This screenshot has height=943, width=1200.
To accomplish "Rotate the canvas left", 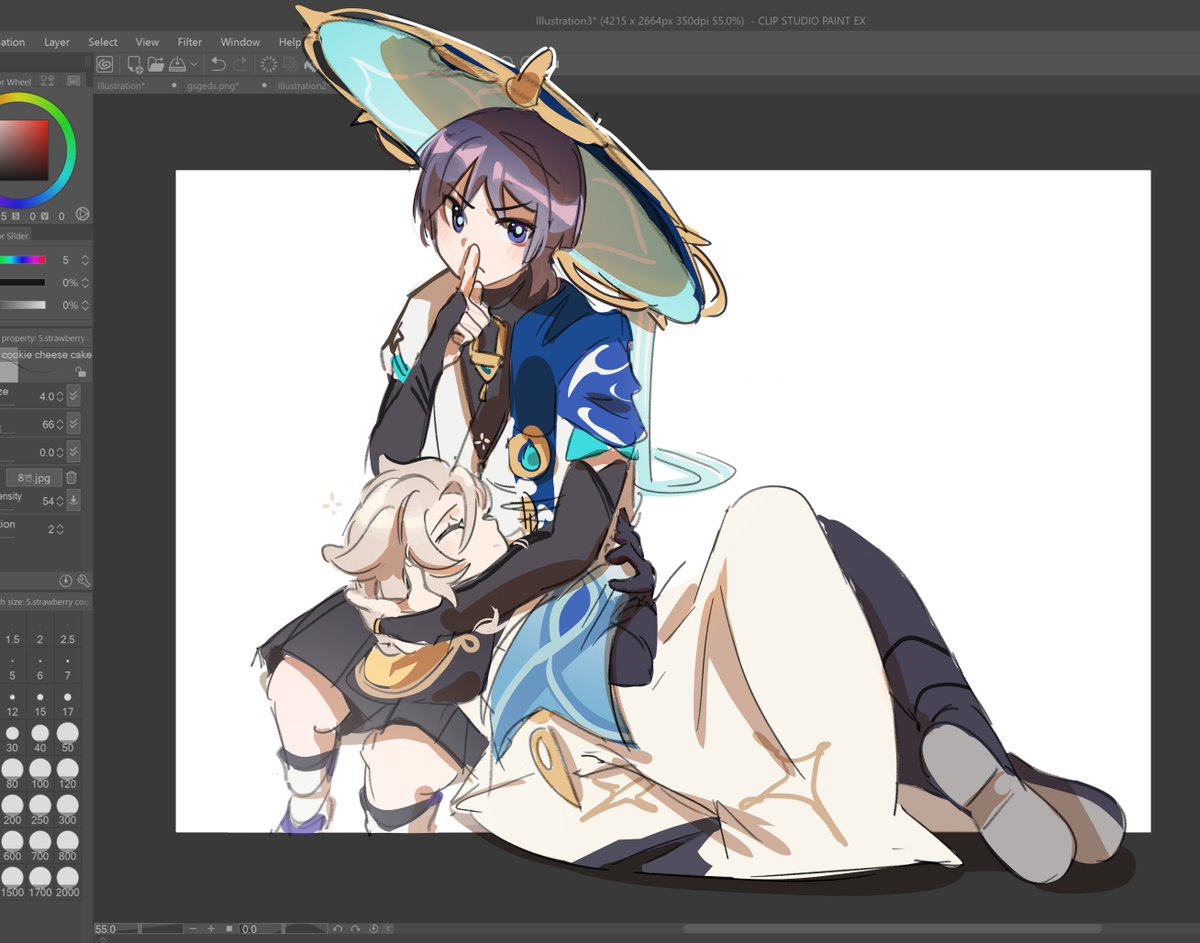I will pos(338,929).
